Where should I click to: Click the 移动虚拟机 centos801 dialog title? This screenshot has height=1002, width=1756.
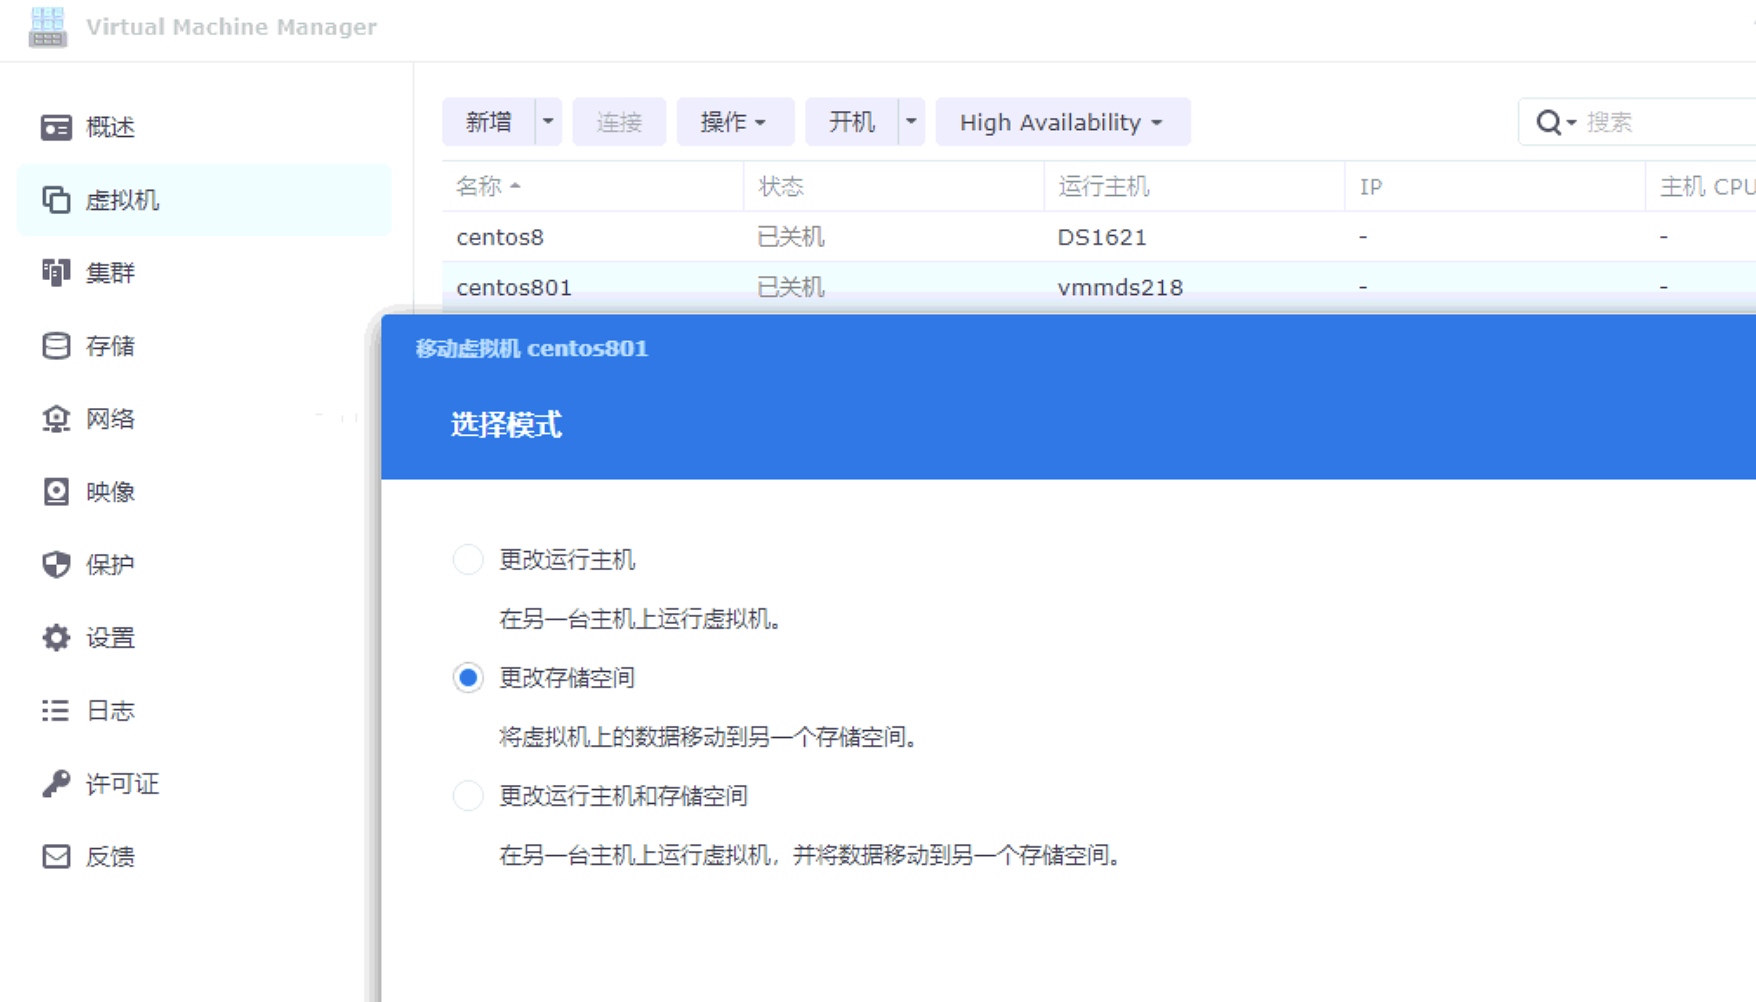532,348
